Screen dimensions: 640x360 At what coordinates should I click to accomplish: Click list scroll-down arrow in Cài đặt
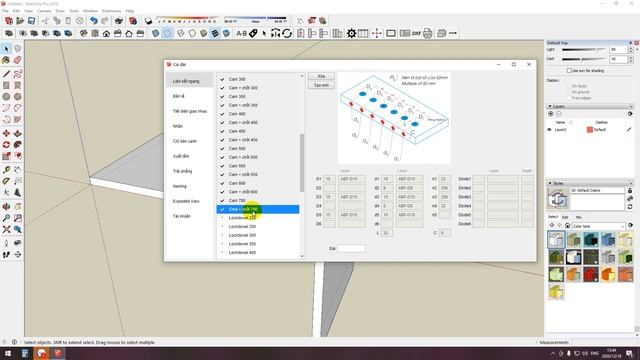coord(302,256)
